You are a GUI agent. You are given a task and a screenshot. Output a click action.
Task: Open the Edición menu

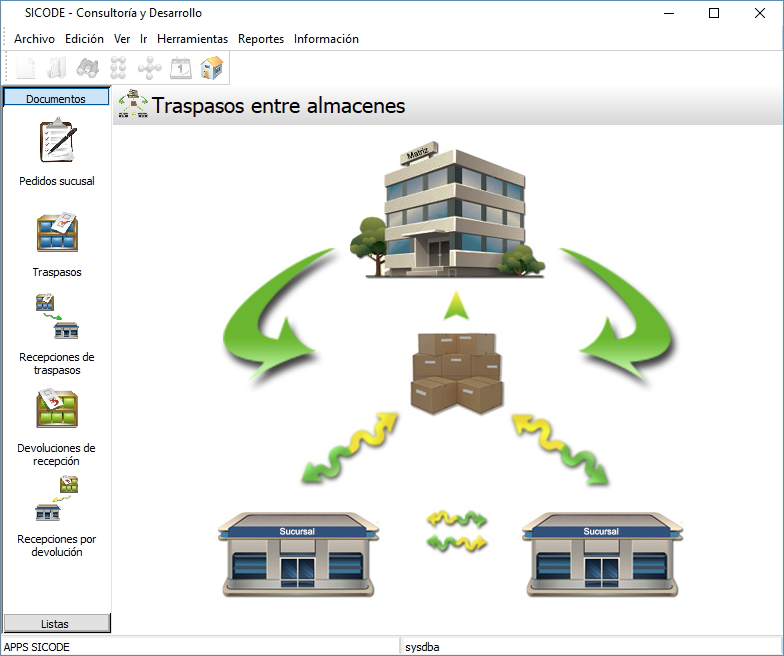(84, 39)
